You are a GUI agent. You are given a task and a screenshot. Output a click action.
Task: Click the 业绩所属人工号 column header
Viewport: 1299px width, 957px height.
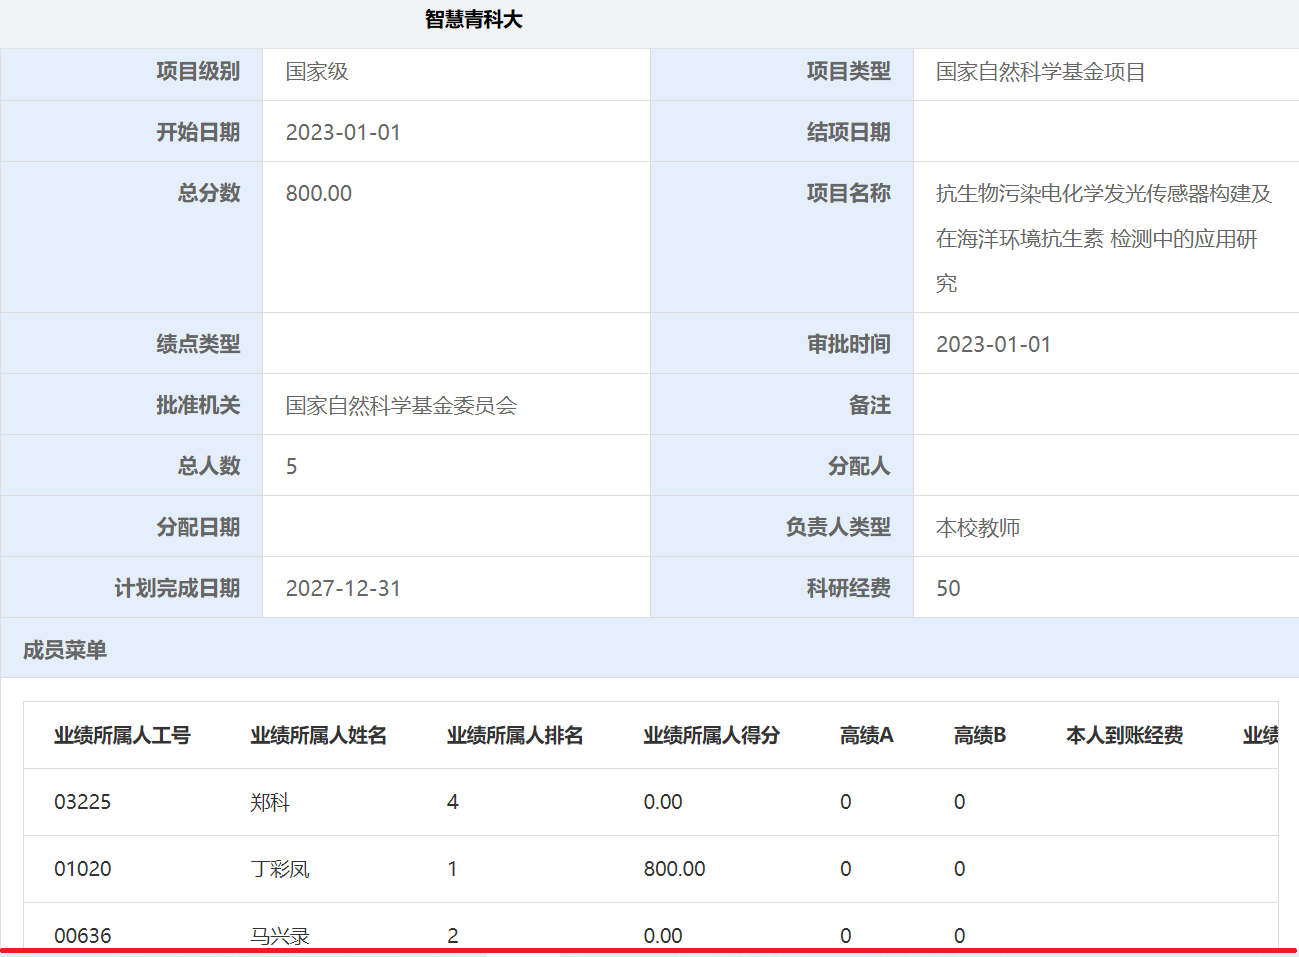(x=122, y=736)
